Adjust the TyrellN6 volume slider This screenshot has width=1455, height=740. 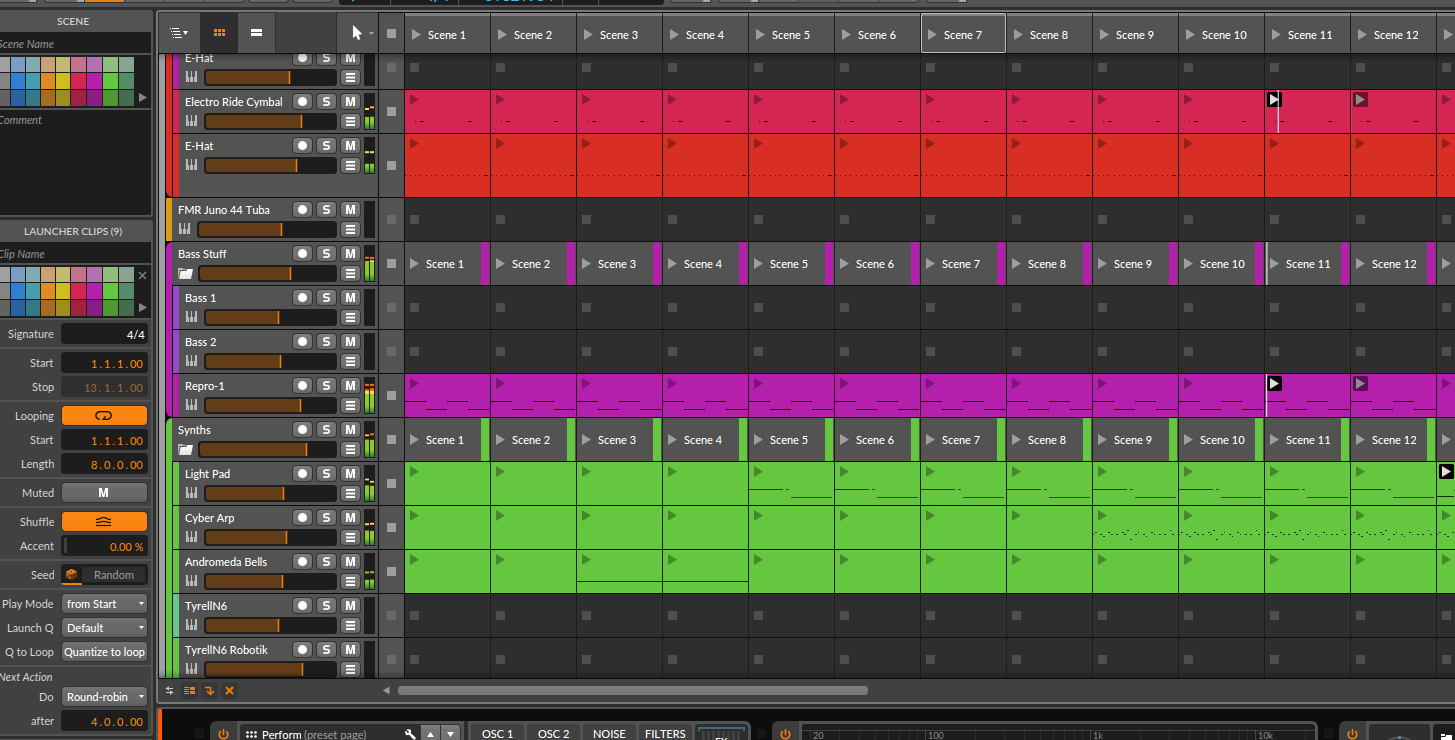[269, 625]
